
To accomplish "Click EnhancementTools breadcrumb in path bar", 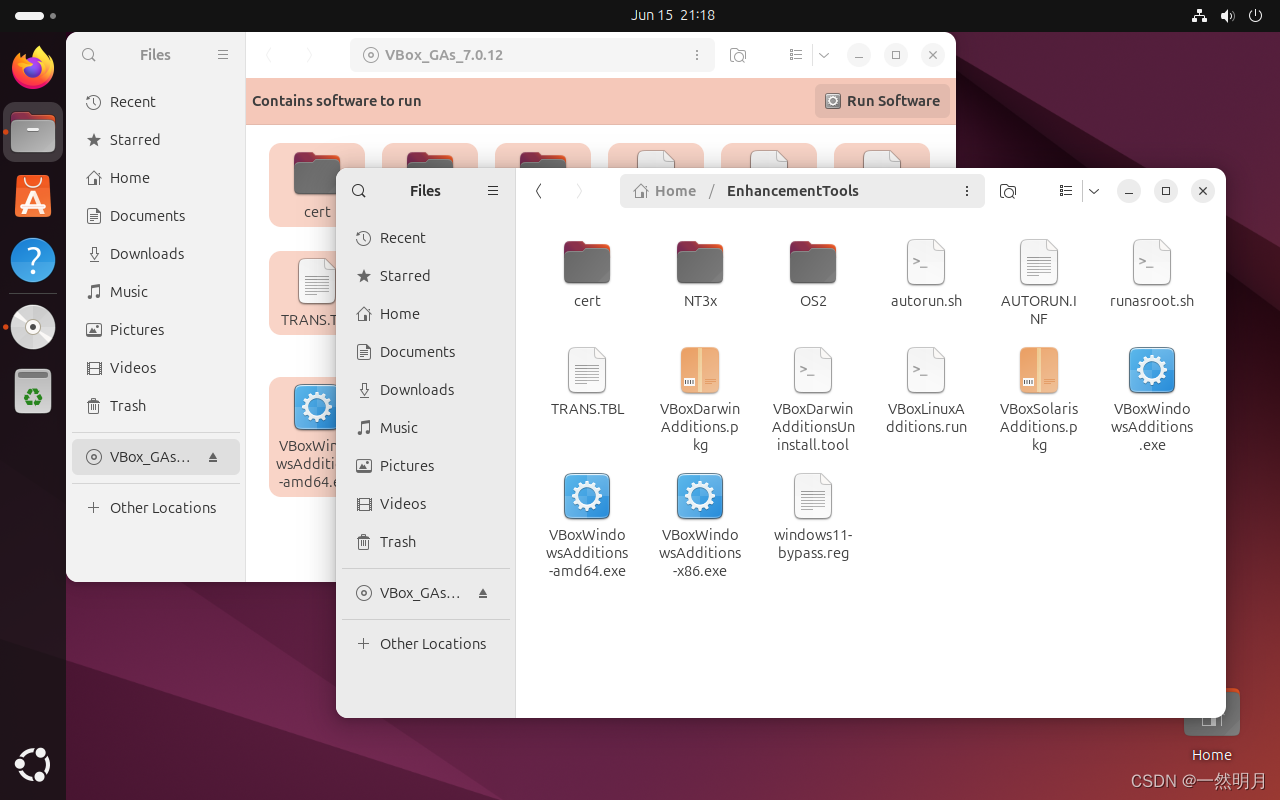I will [x=793, y=191].
